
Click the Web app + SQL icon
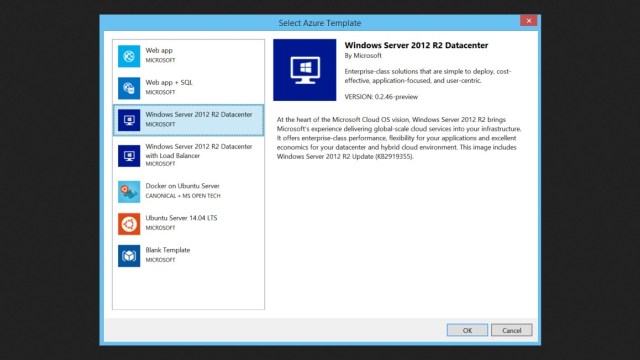[x=129, y=88]
